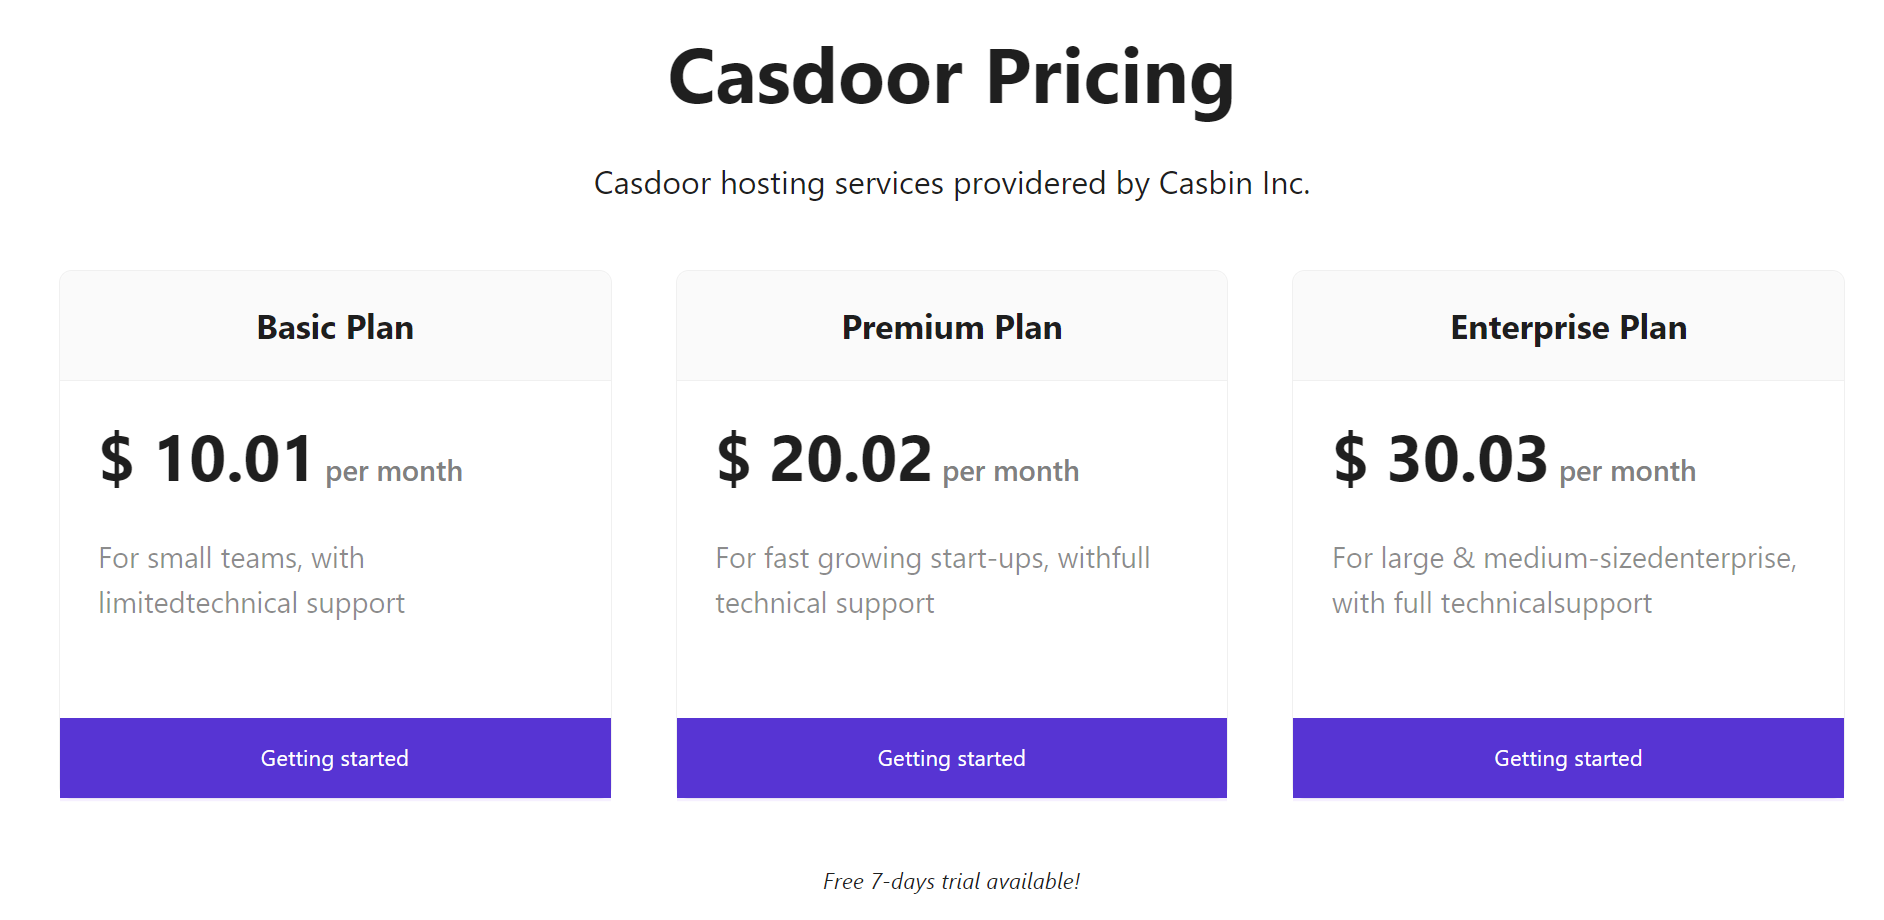Click the Enterprise Plan Getting started button
1884x920 pixels.
click(1567, 758)
